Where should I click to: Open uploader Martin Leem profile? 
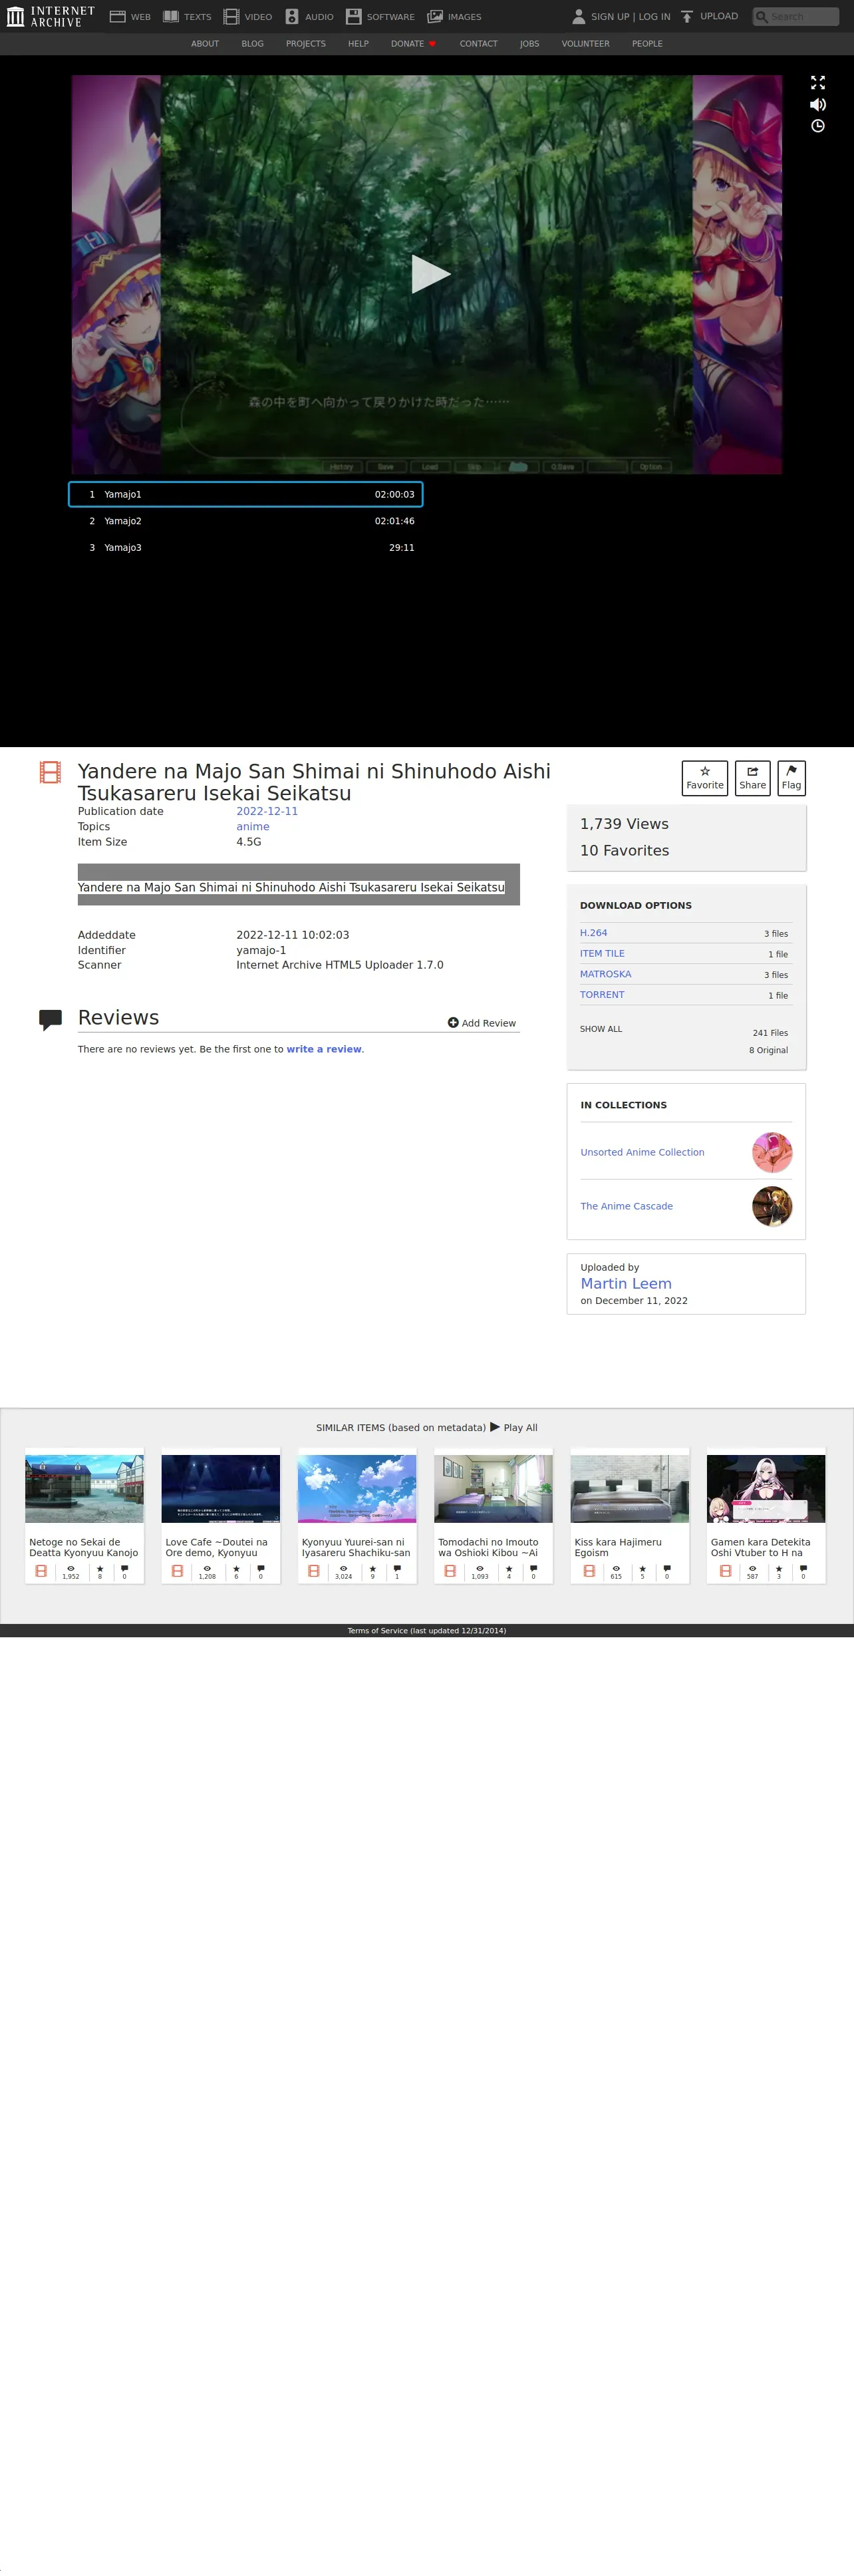click(626, 1284)
